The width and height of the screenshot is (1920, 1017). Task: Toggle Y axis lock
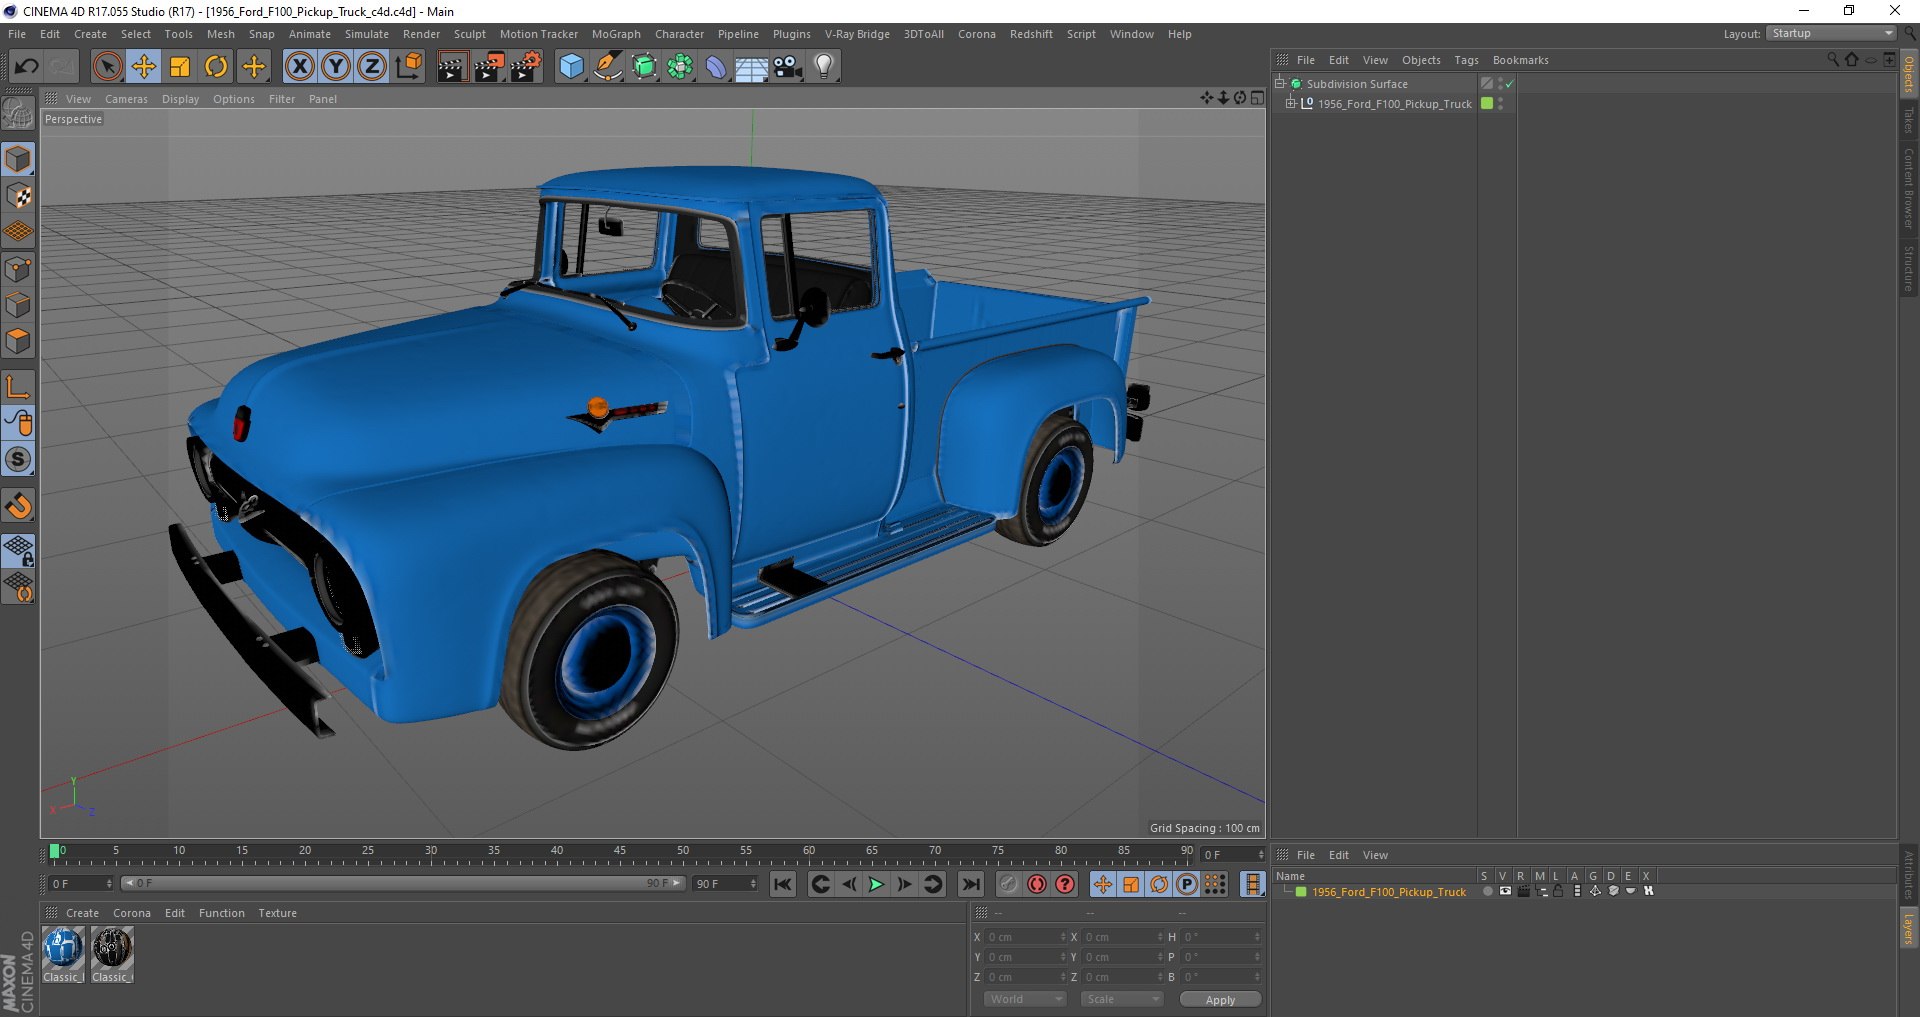click(x=336, y=67)
